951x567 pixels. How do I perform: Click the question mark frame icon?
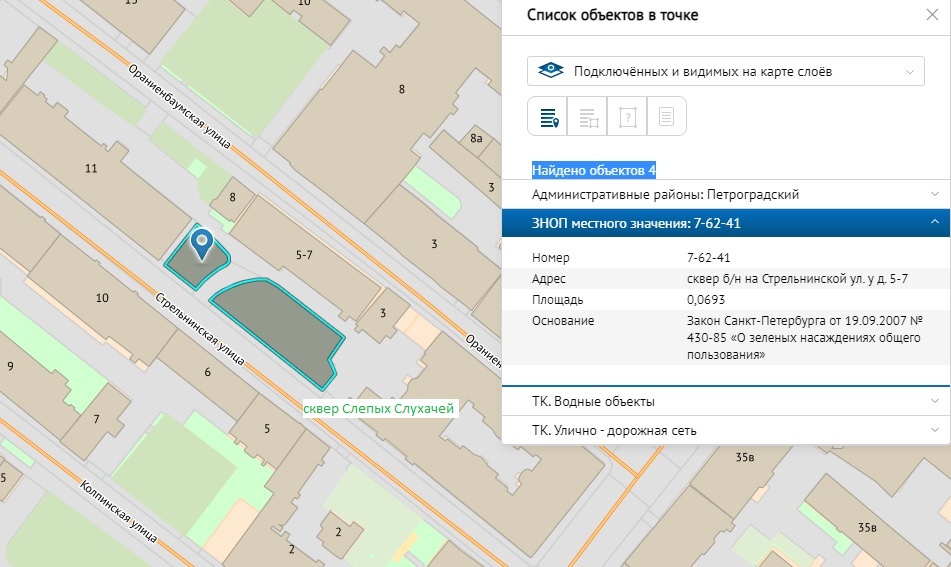[627, 117]
